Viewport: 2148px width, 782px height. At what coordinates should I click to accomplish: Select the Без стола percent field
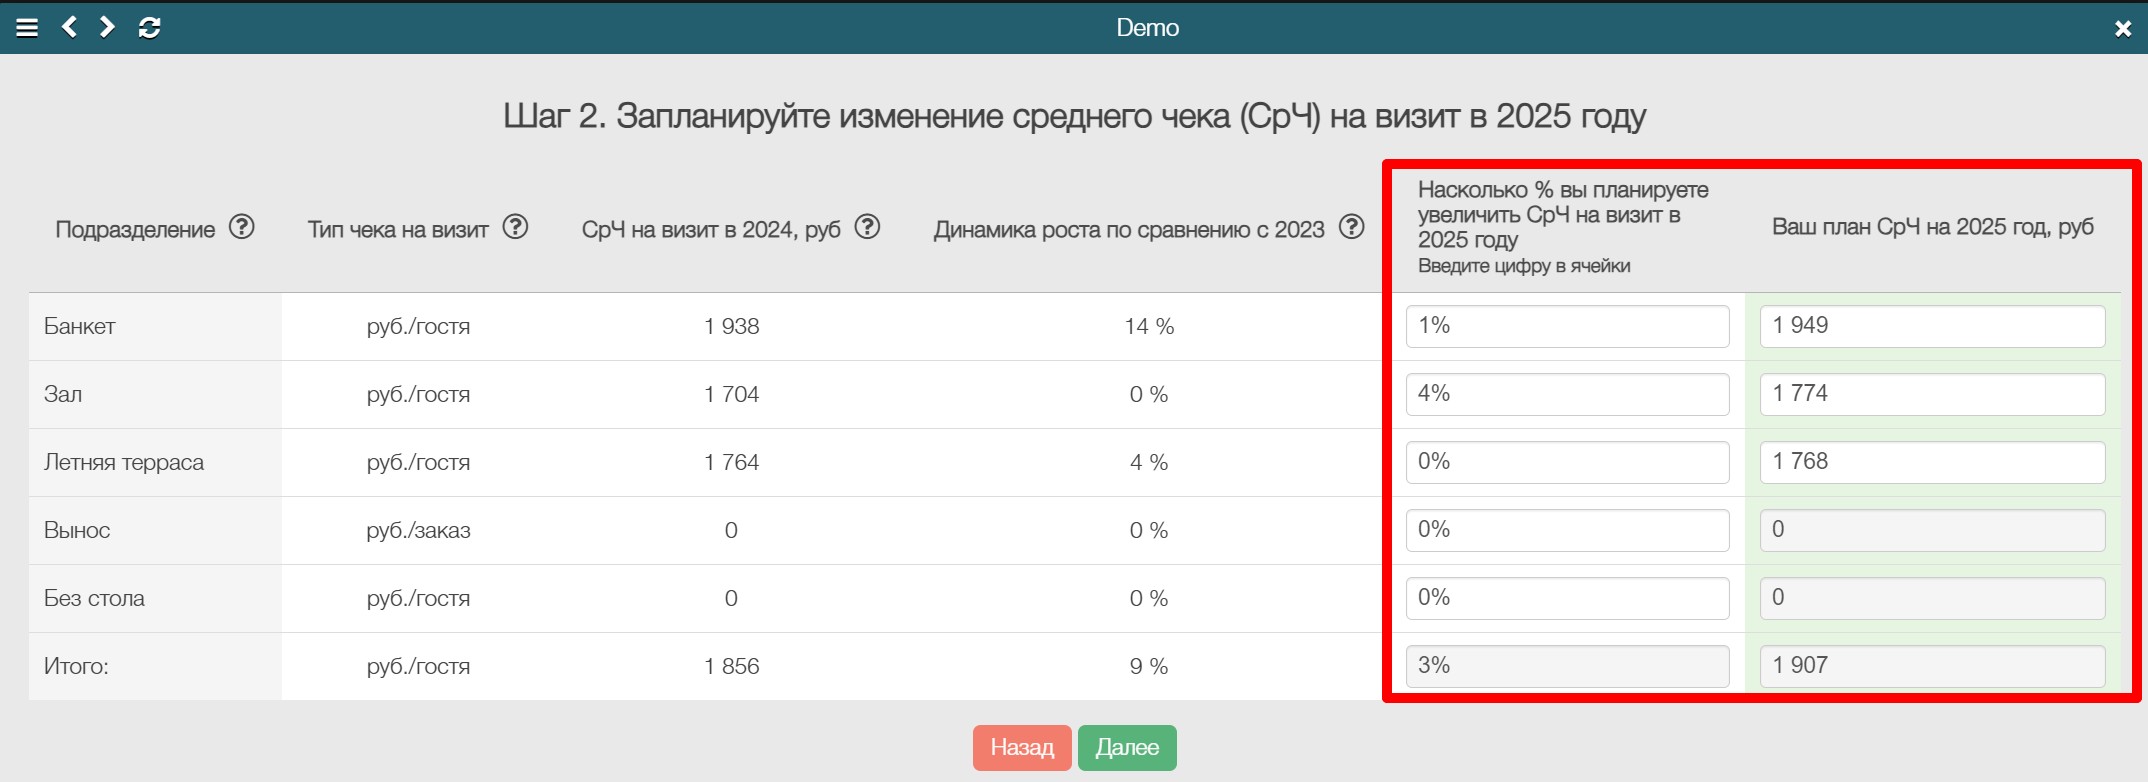coord(1567,598)
